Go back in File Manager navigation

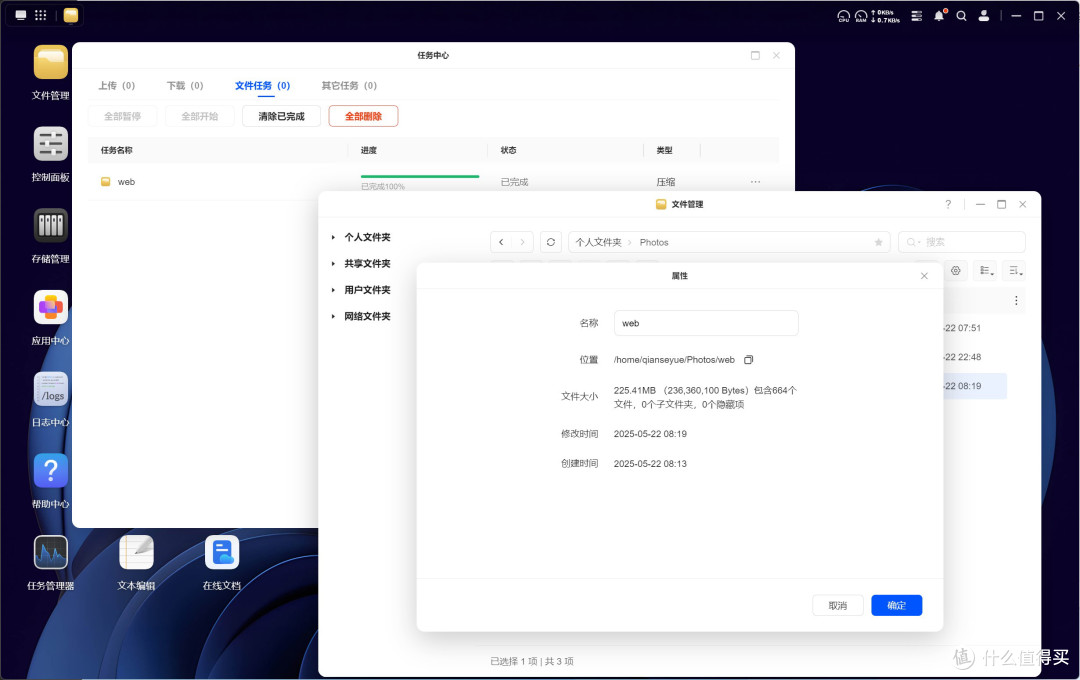pyautogui.click(x=501, y=242)
